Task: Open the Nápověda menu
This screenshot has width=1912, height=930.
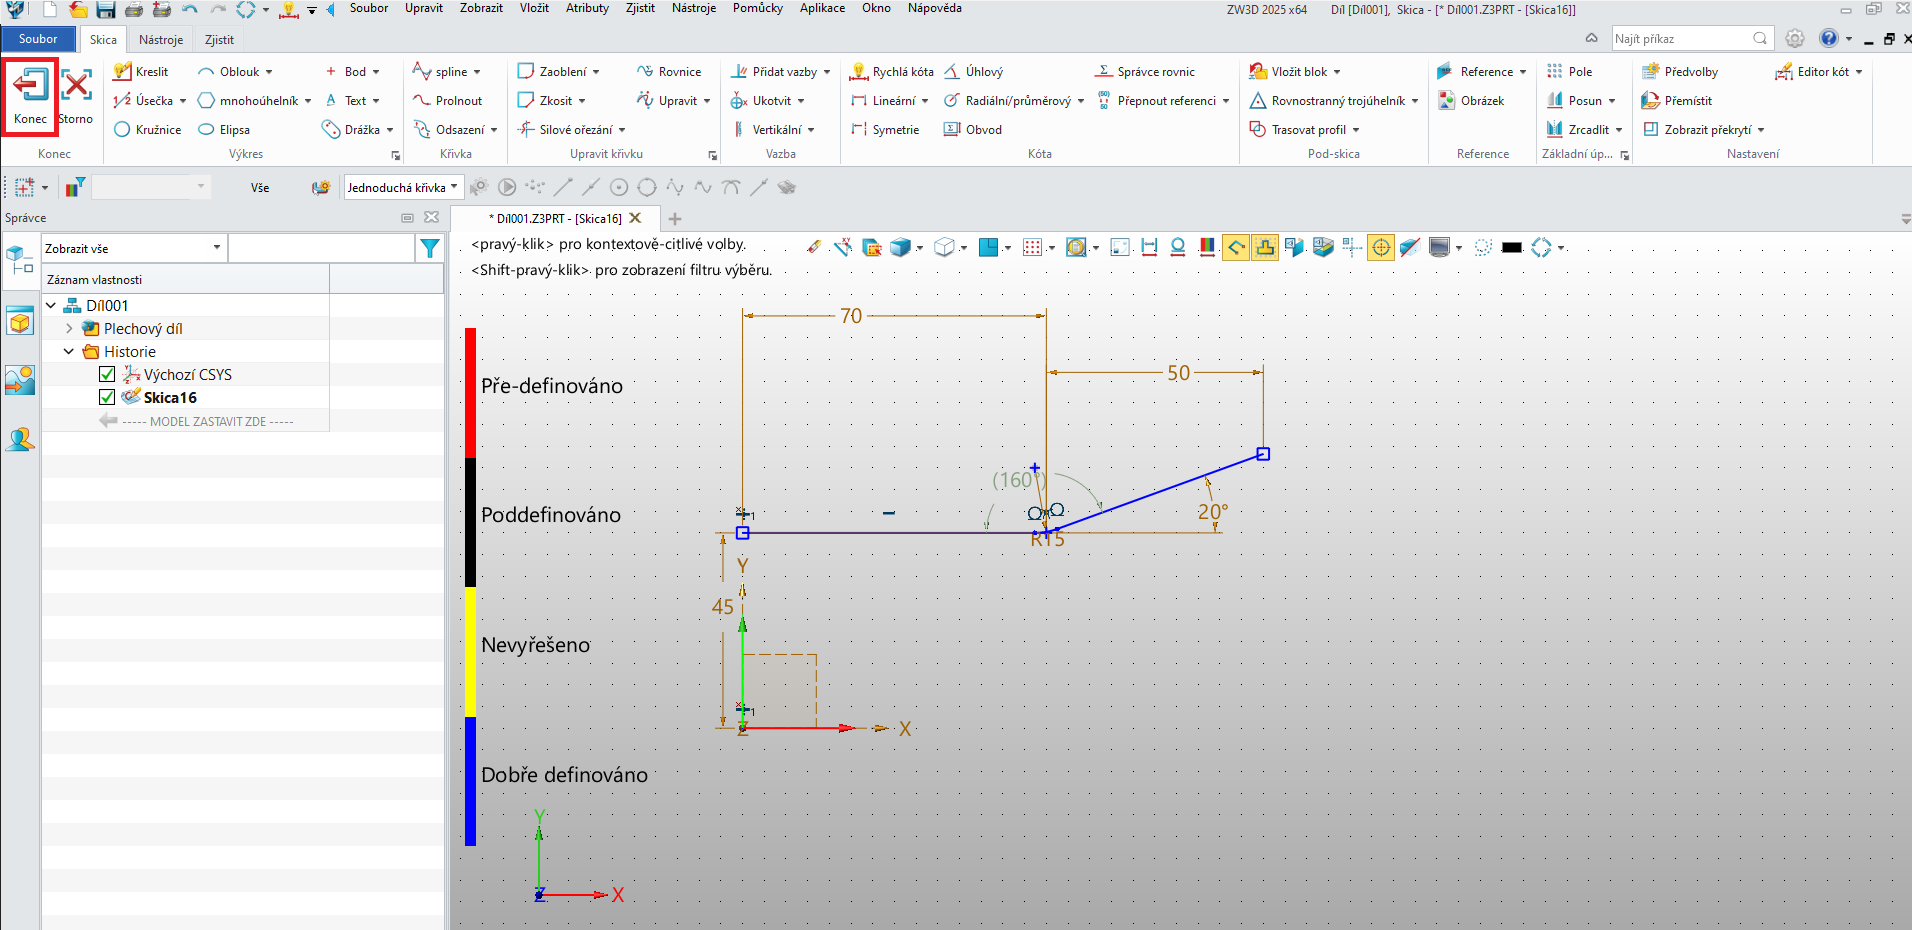Action: coord(935,8)
